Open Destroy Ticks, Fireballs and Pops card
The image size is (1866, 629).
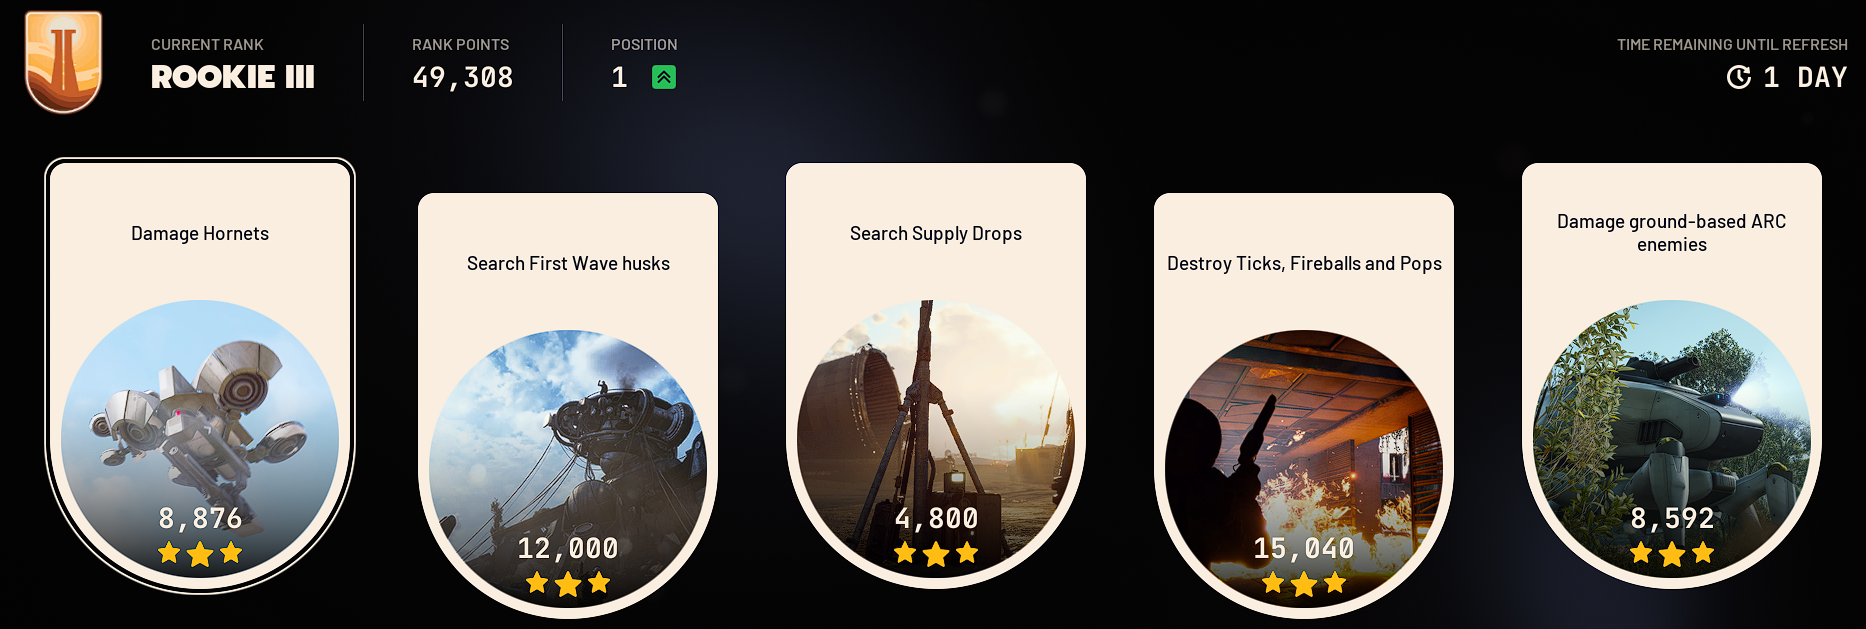(1304, 405)
